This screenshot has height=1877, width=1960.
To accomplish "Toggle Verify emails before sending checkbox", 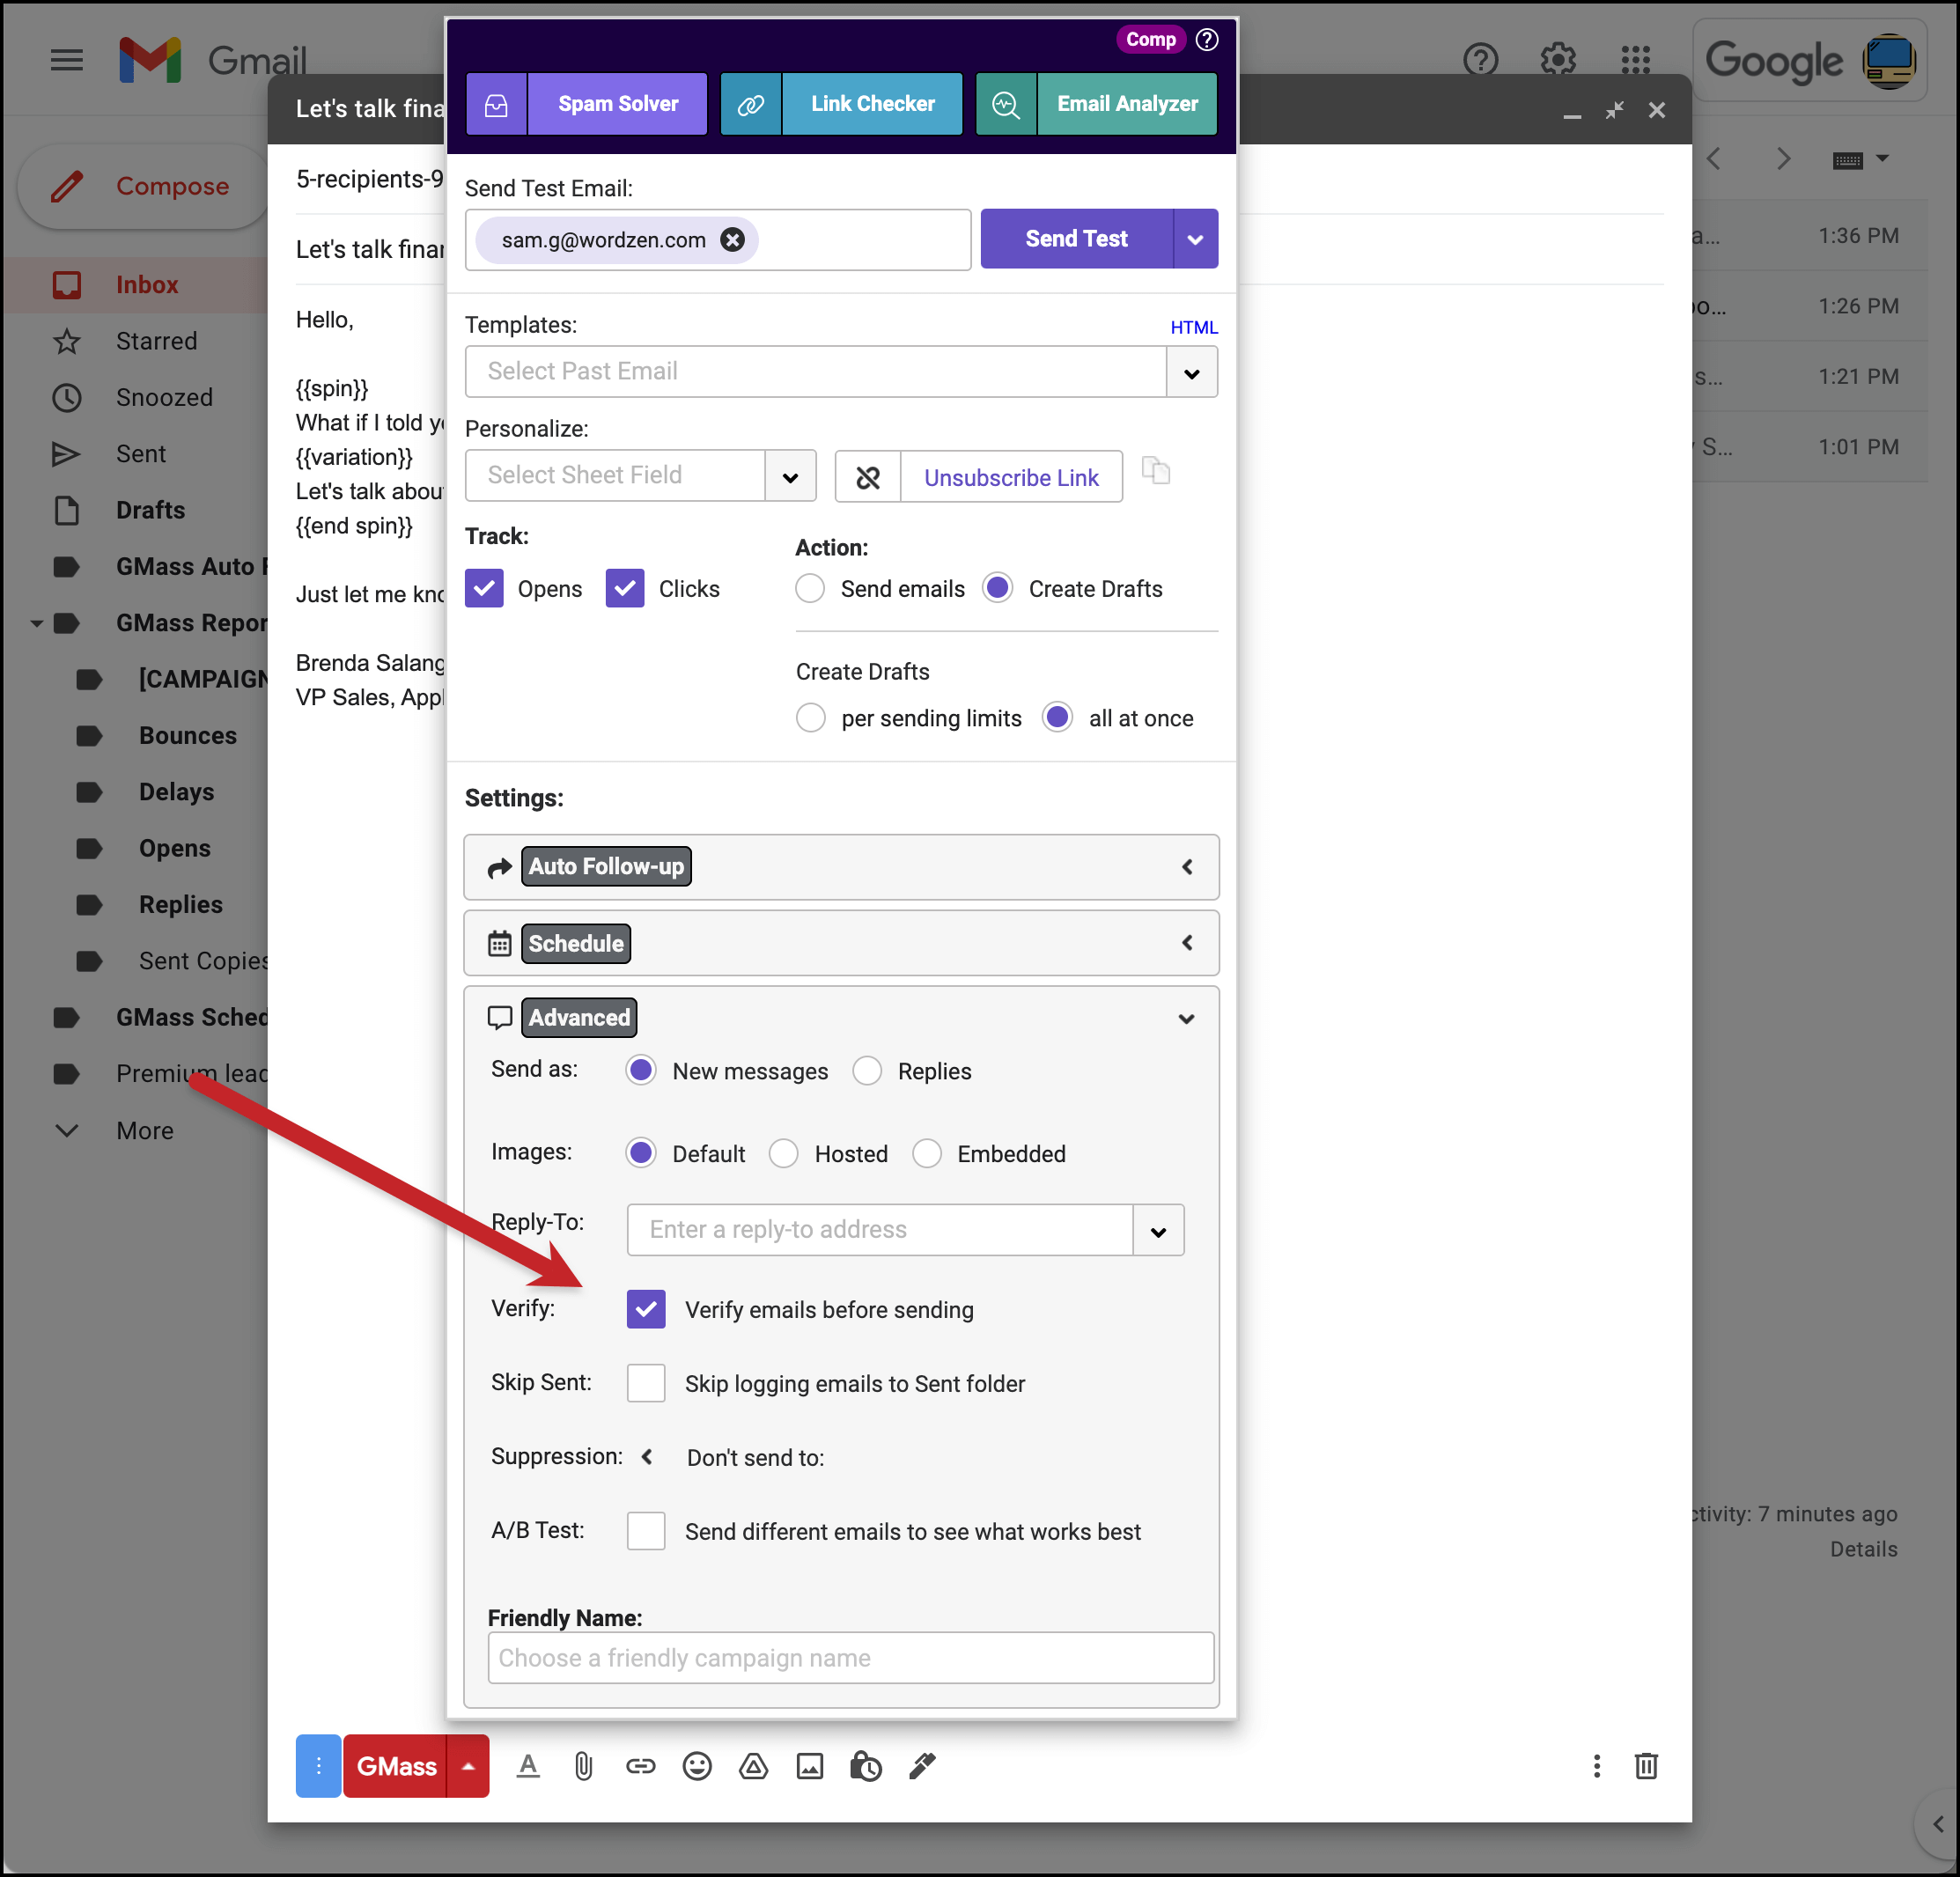I will (646, 1309).
